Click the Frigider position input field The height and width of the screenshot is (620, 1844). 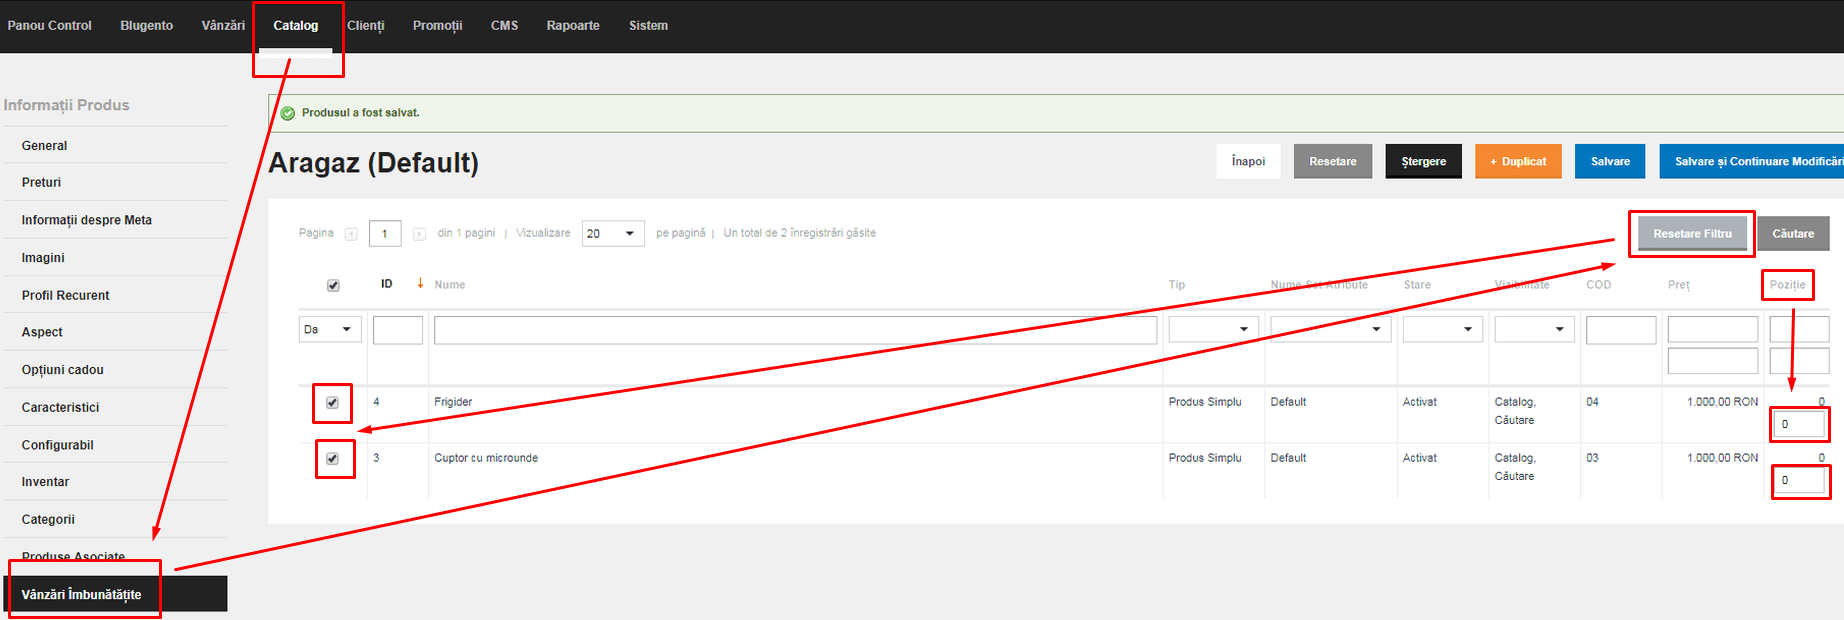click(x=1799, y=424)
